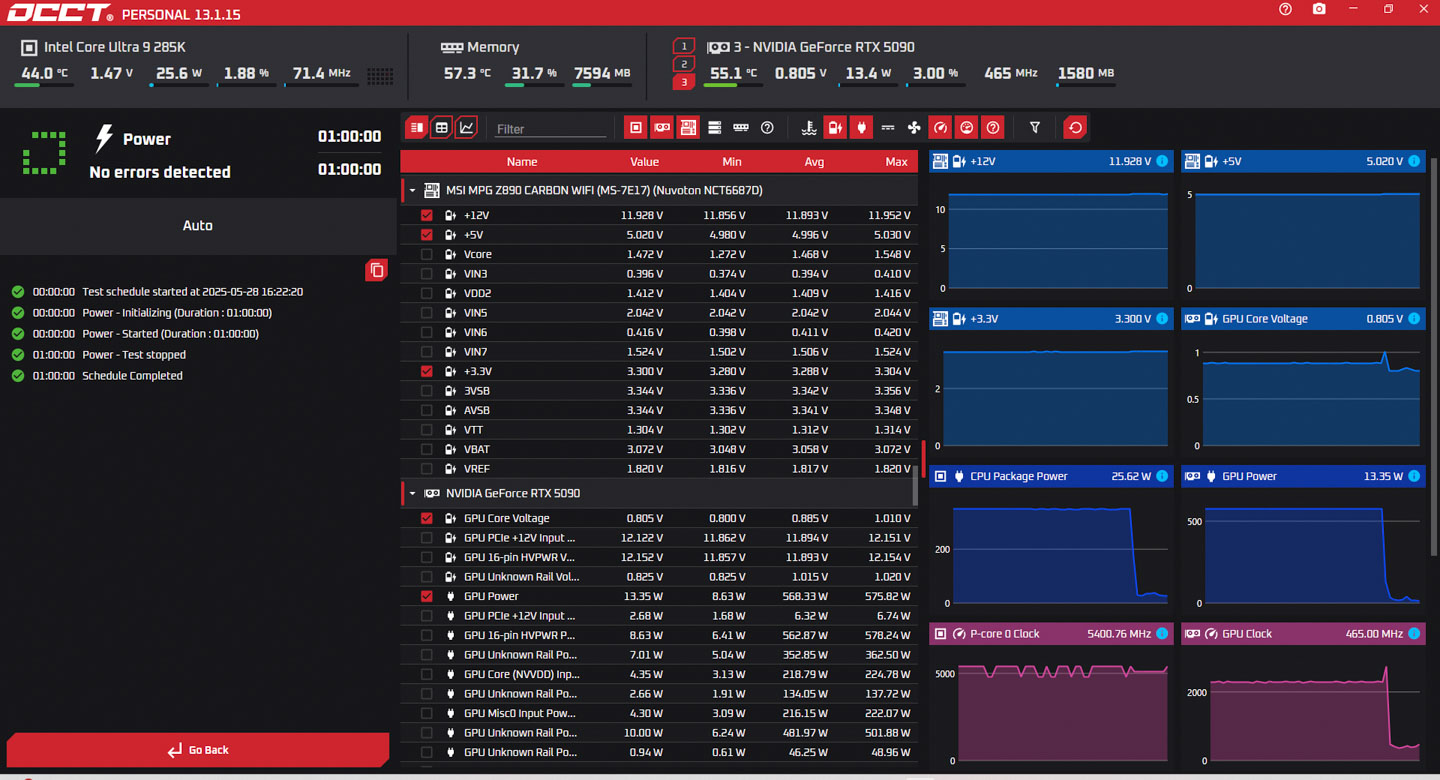
Task: Toggle the memory modules filter icon
Action: (741, 128)
